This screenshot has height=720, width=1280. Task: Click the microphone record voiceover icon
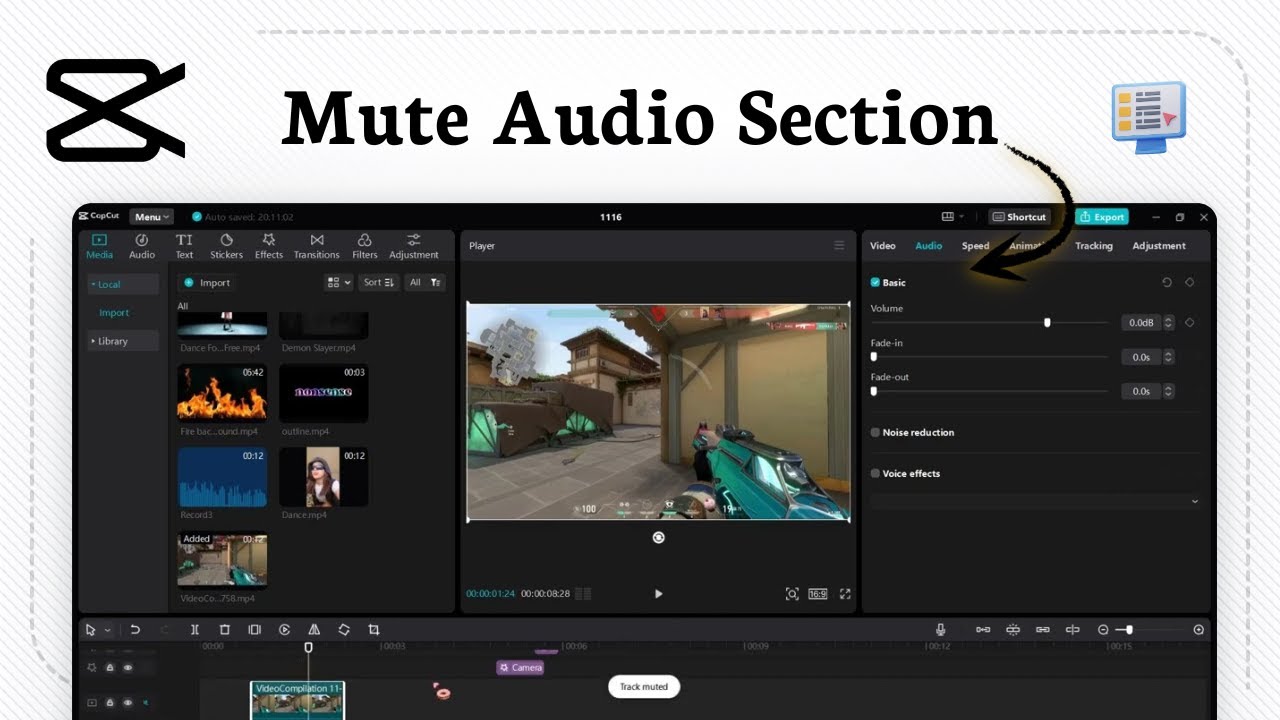[x=941, y=630]
